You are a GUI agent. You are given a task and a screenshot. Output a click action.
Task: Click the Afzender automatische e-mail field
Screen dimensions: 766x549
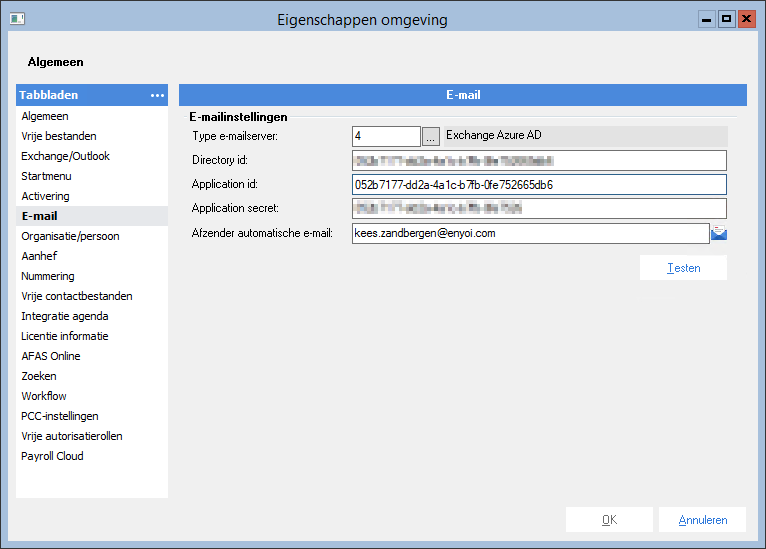(x=531, y=233)
